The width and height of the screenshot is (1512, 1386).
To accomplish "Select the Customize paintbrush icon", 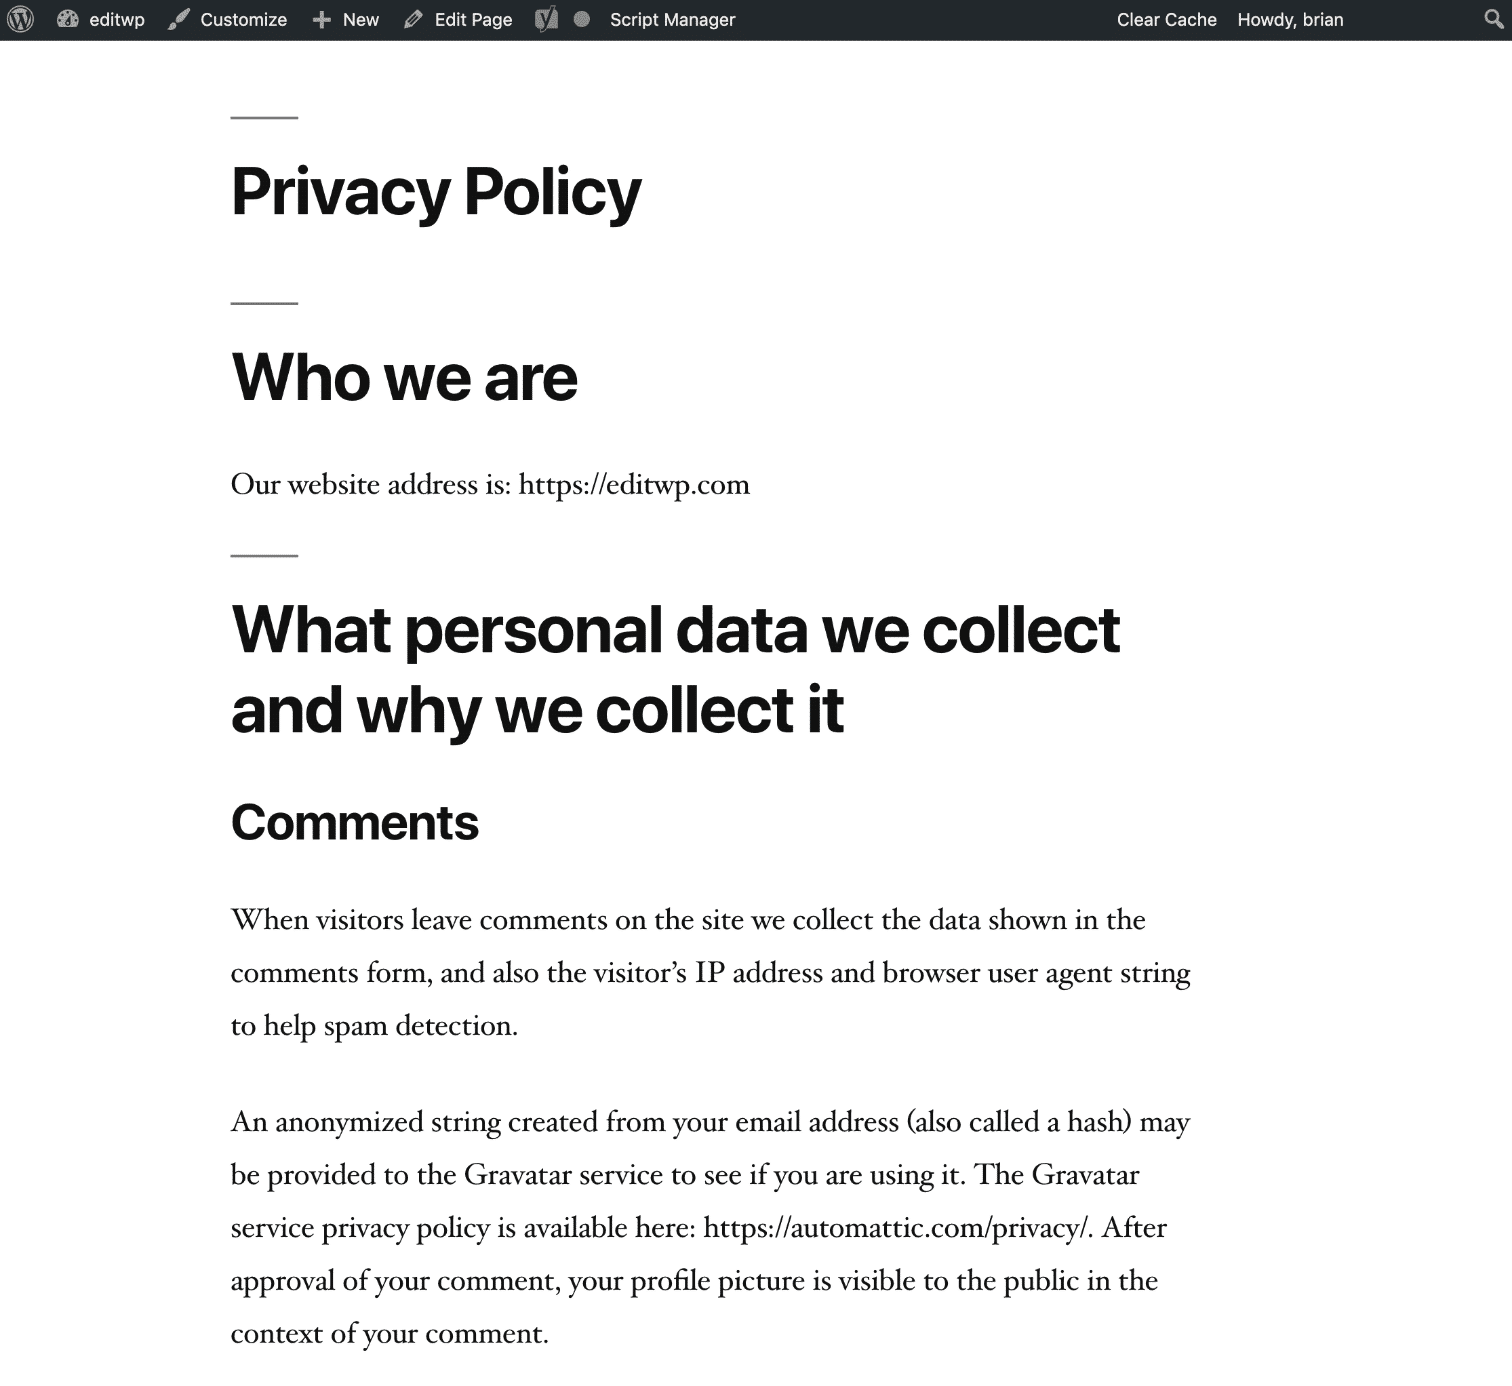I will (x=180, y=19).
